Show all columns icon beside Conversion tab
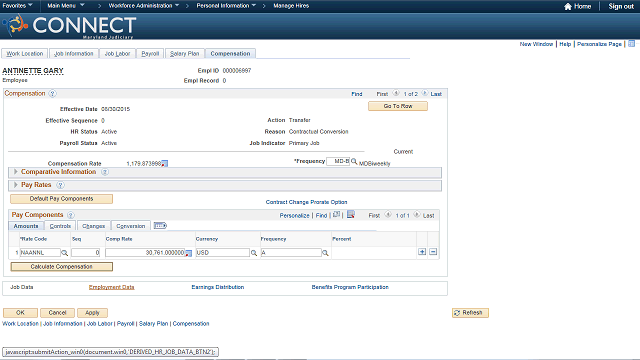 160,225
